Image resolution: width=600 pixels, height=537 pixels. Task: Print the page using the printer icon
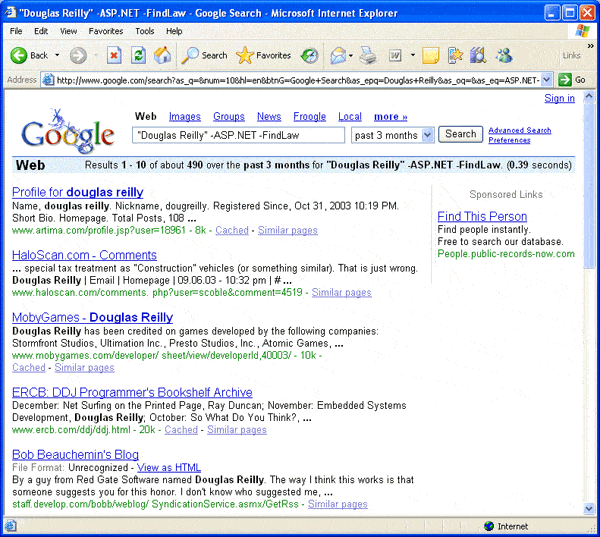click(x=368, y=56)
